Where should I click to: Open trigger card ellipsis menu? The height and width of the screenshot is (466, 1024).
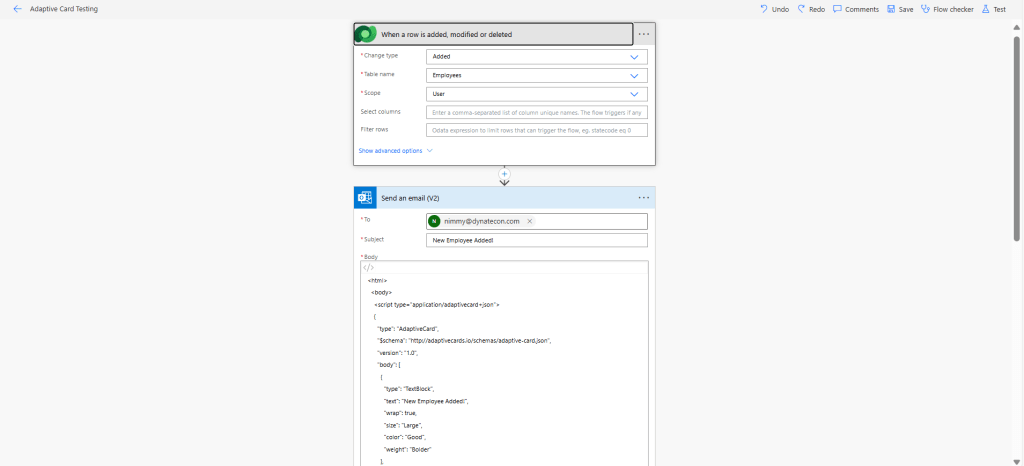tap(644, 34)
